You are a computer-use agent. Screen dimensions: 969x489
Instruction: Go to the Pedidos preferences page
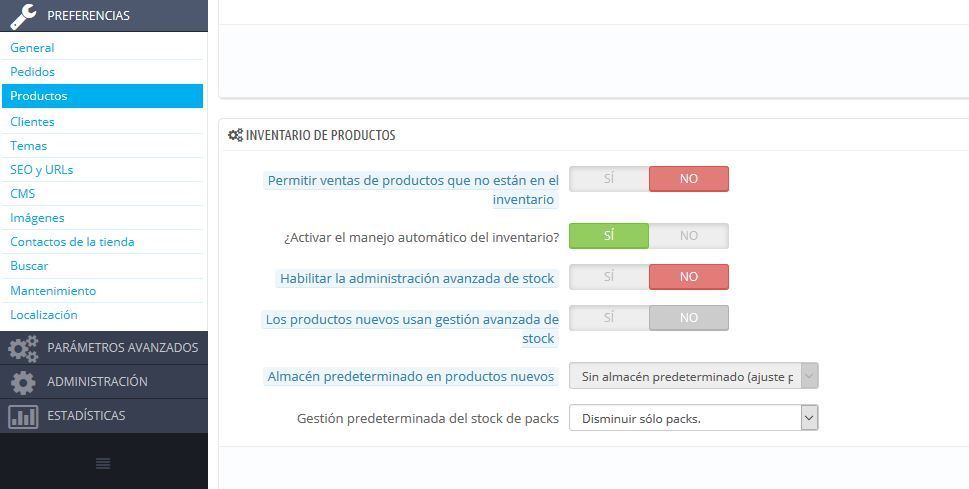pos(33,72)
